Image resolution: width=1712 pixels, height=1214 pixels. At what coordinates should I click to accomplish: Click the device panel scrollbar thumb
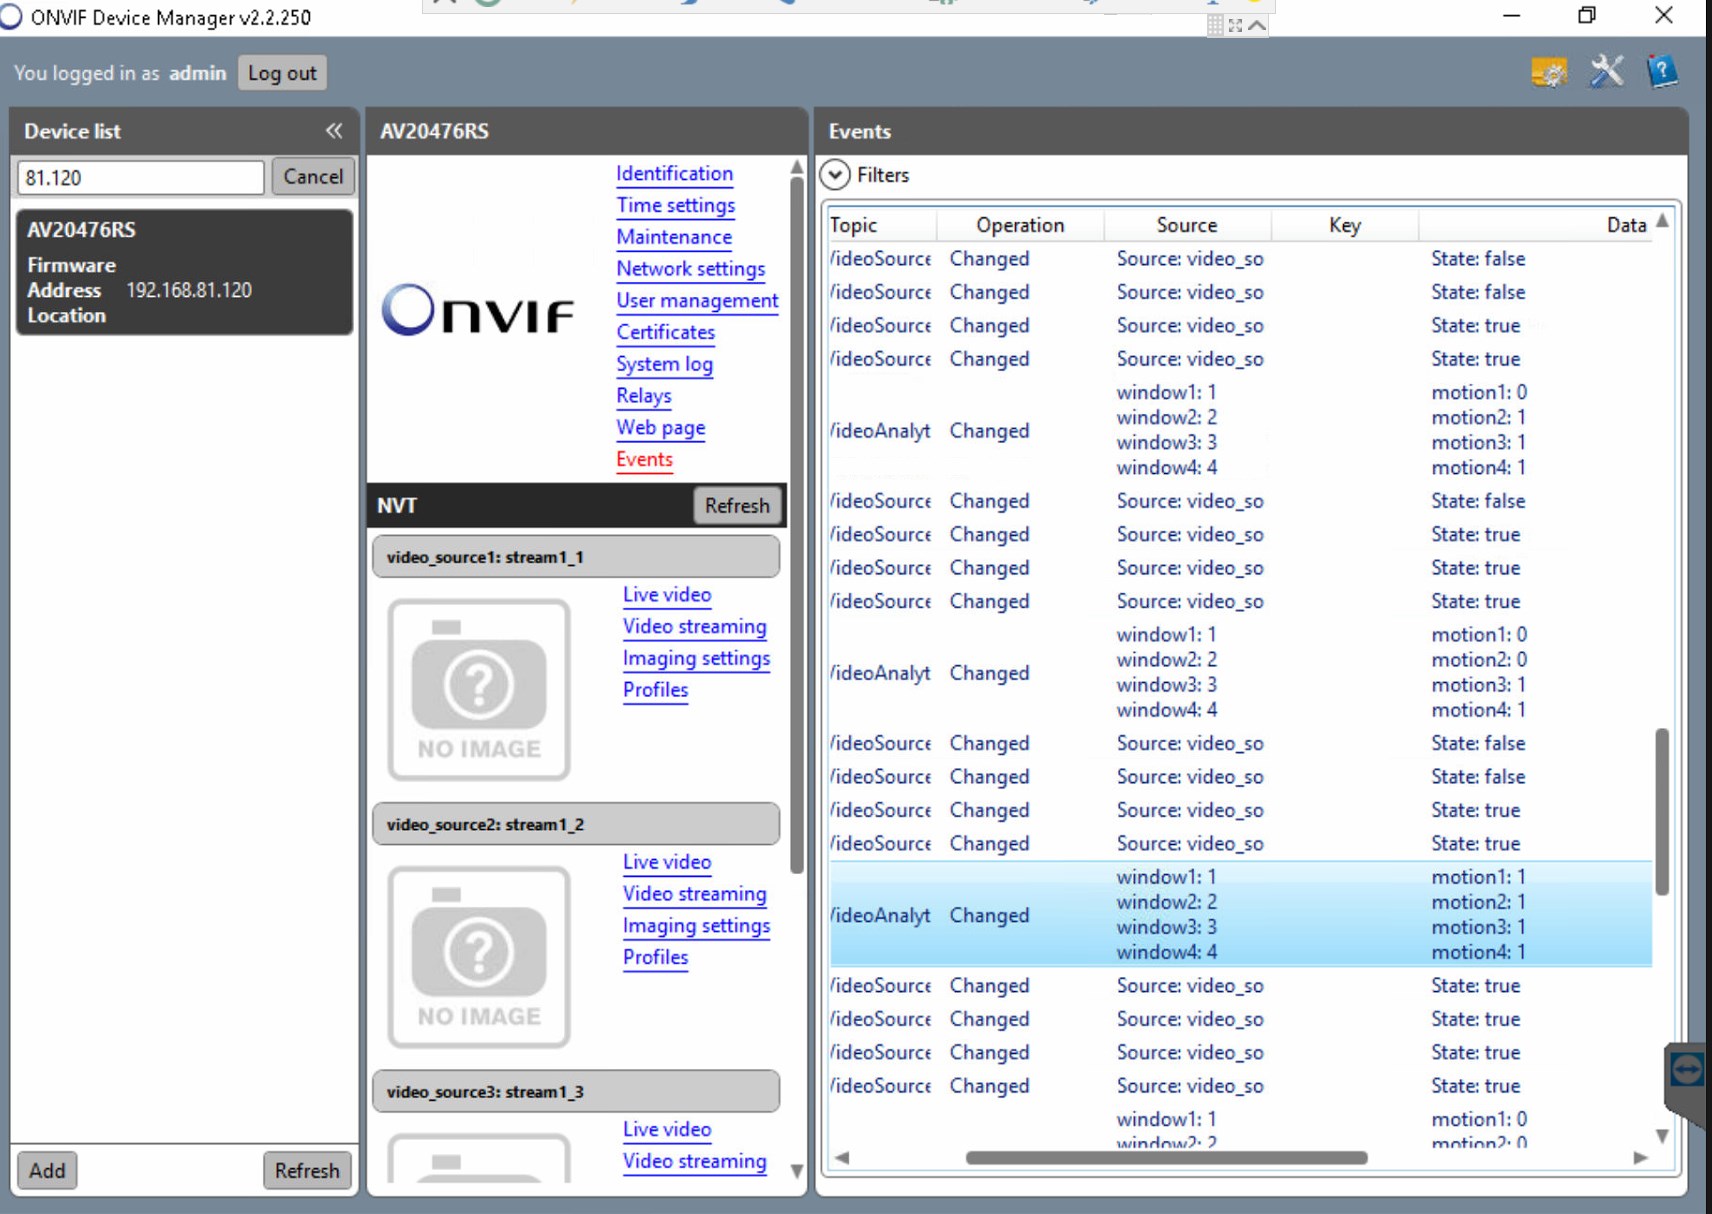(796, 525)
